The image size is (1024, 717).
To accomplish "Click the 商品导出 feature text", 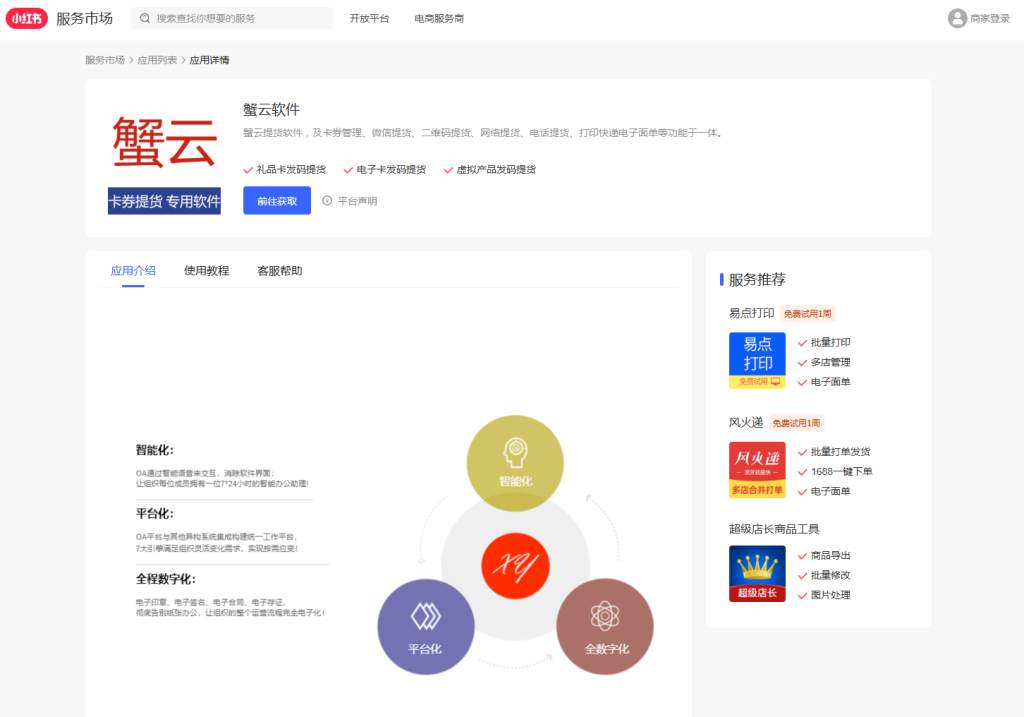I will [830, 555].
